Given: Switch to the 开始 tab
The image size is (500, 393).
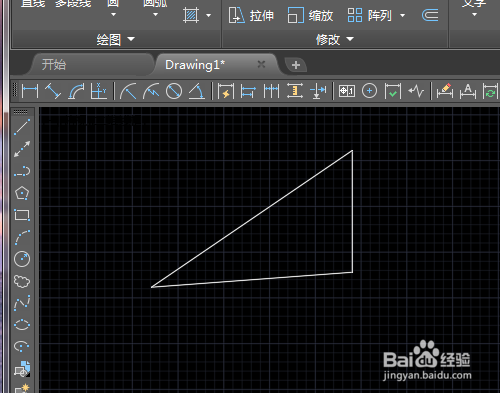Looking at the screenshot, I should click(x=54, y=64).
